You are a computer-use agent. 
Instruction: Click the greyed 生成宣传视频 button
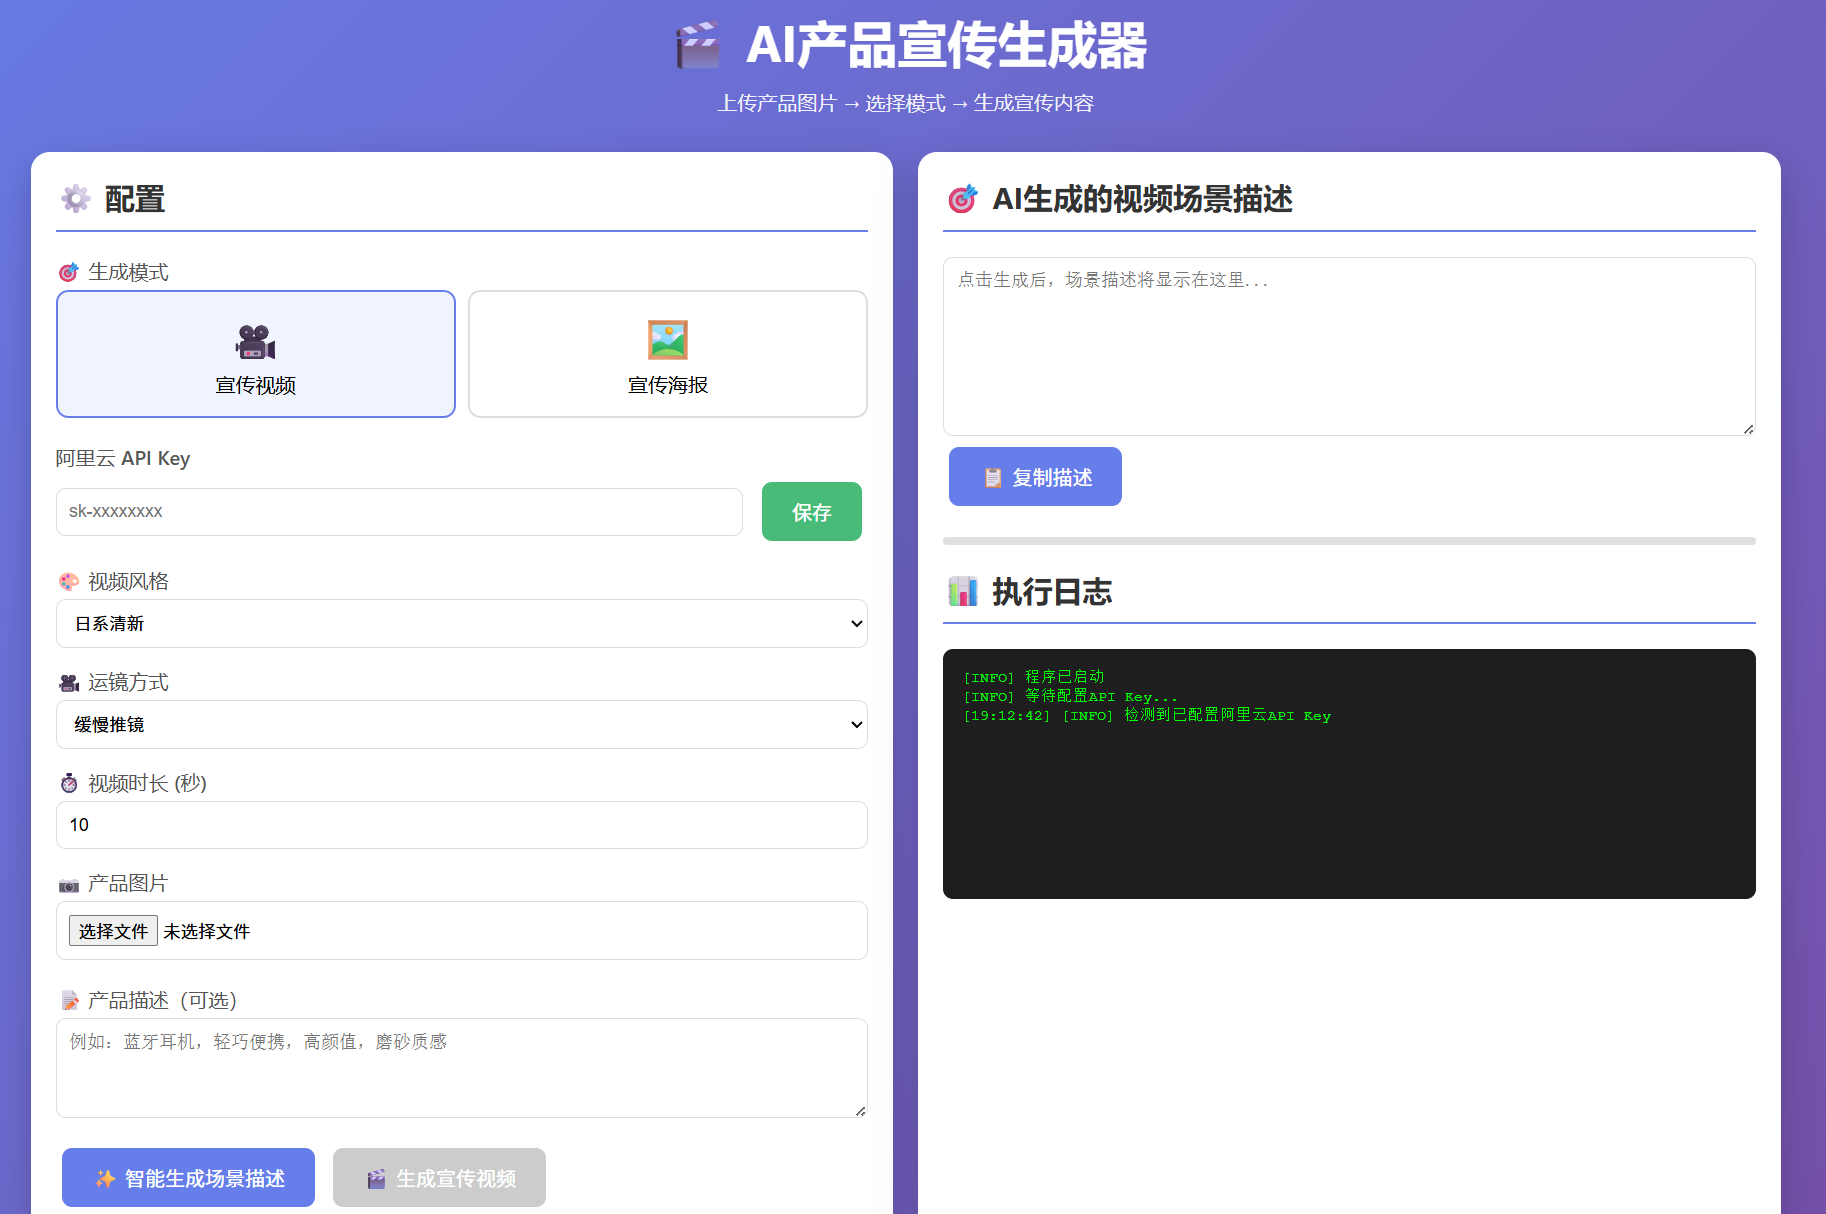440,1178
